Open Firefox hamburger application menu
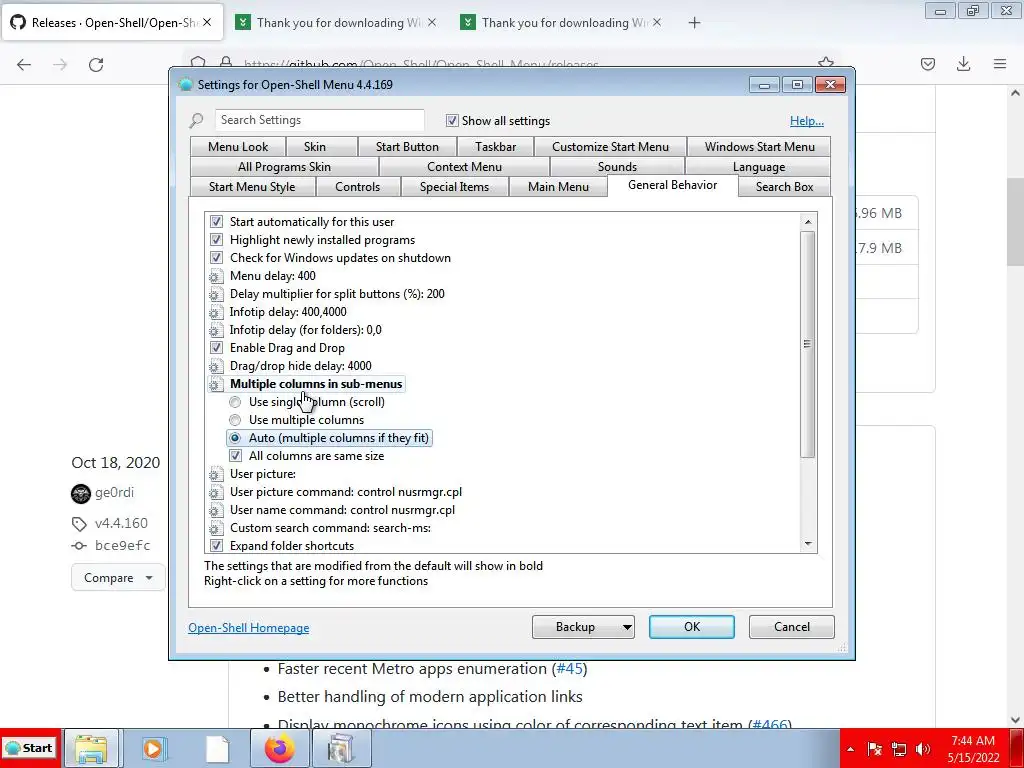Image resolution: width=1024 pixels, height=768 pixels. pyautogui.click(x=1000, y=64)
